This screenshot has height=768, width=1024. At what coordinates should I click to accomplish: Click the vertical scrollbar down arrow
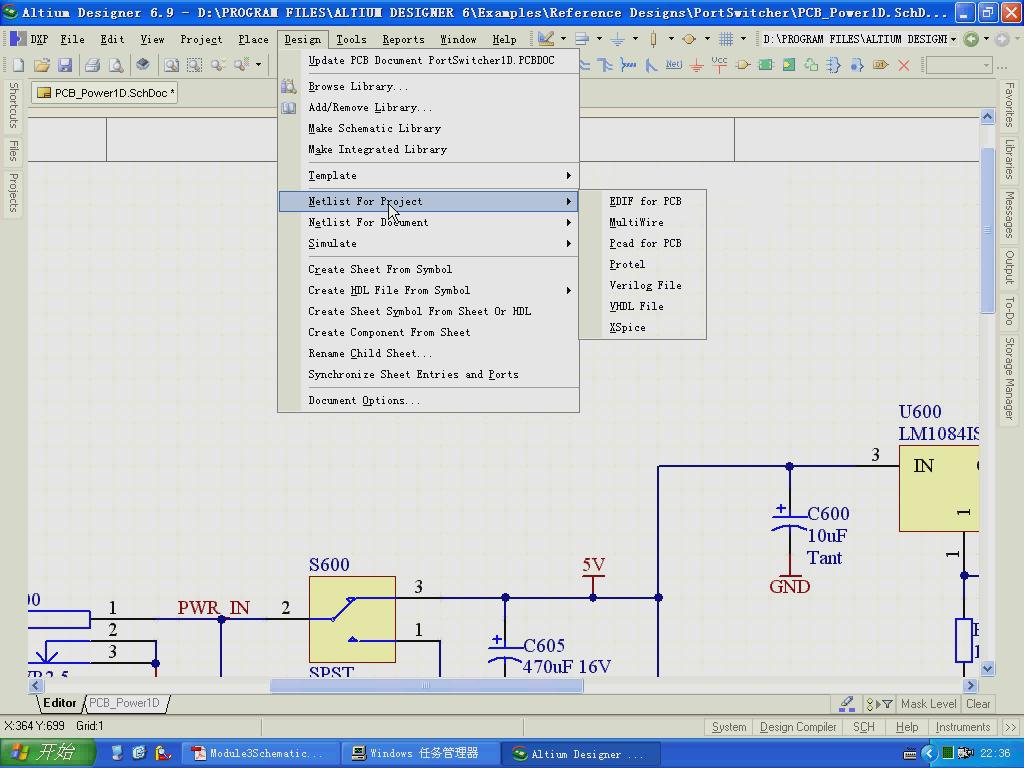(987, 668)
